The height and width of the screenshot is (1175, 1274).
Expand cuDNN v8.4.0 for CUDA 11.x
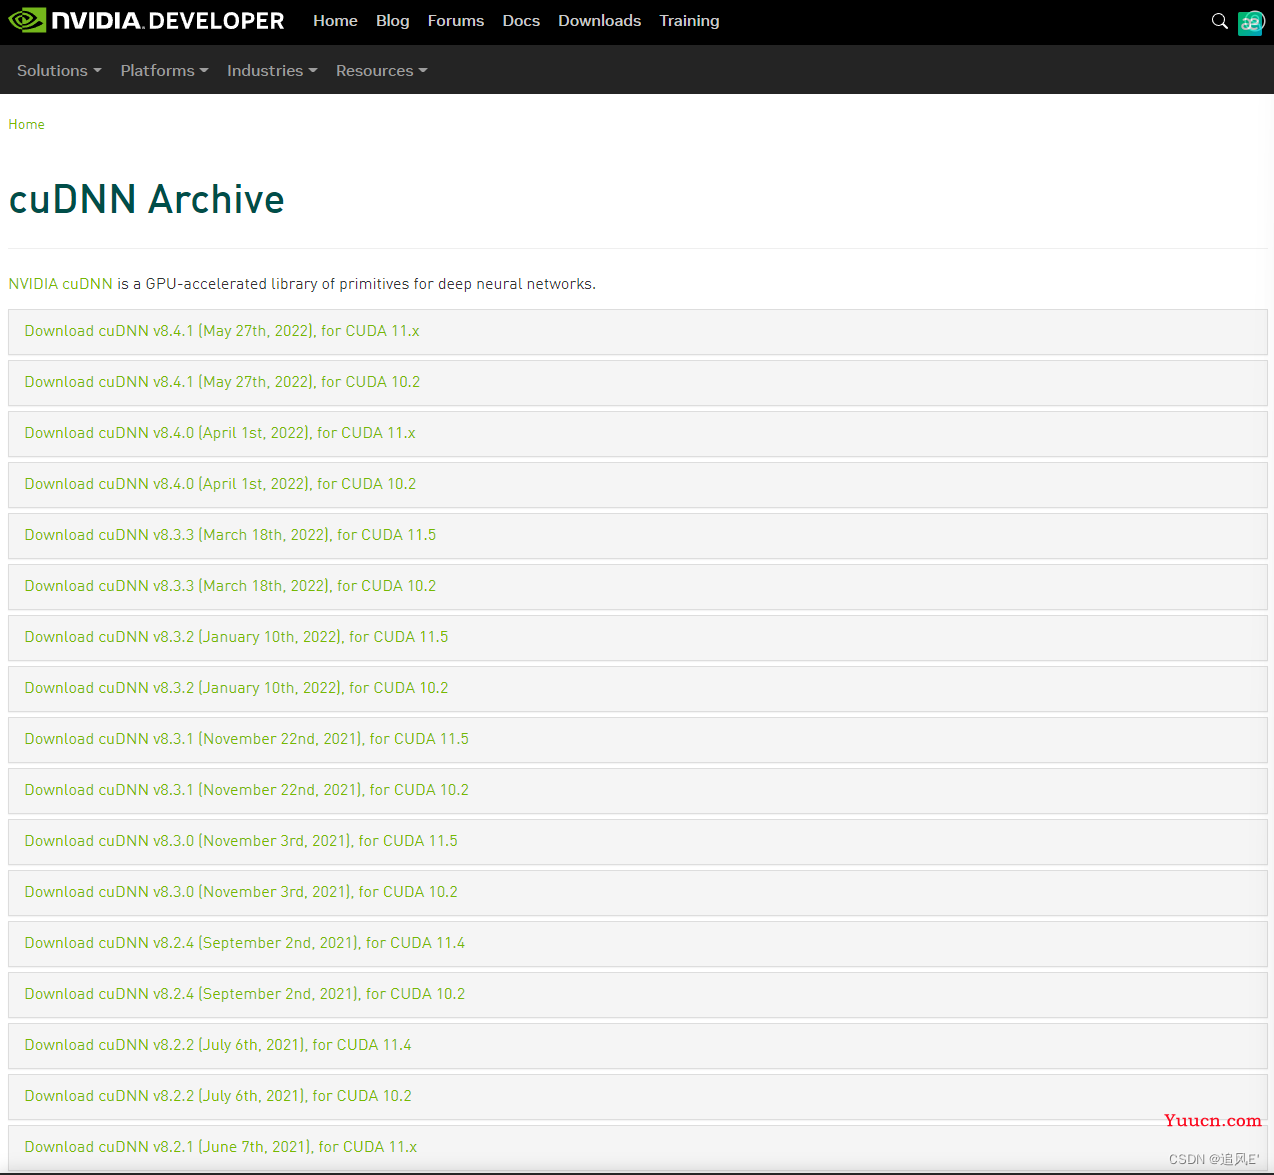(x=637, y=434)
